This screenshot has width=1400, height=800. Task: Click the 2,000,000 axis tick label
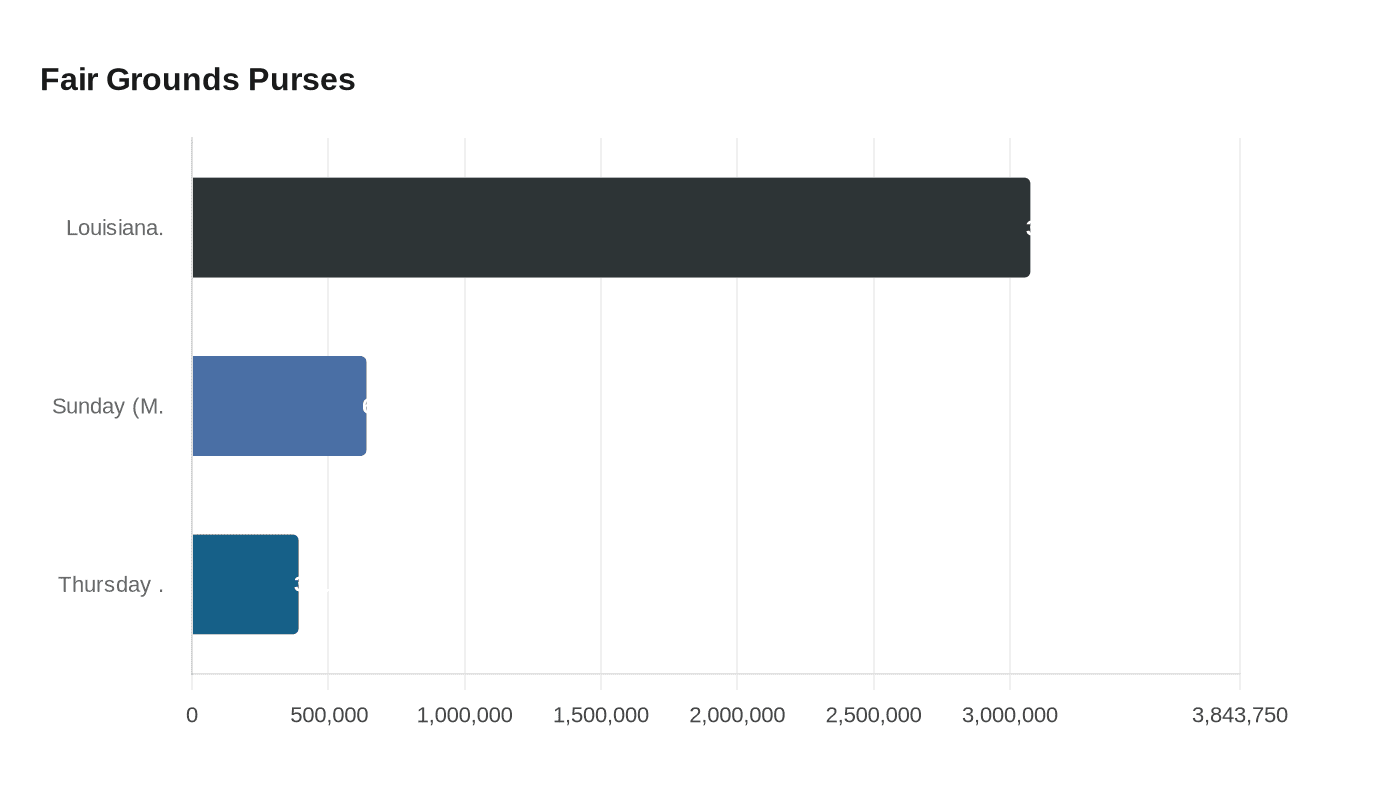(737, 715)
